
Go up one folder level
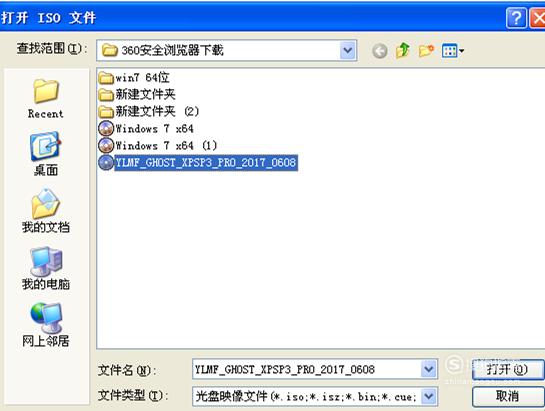[x=403, y=51]
